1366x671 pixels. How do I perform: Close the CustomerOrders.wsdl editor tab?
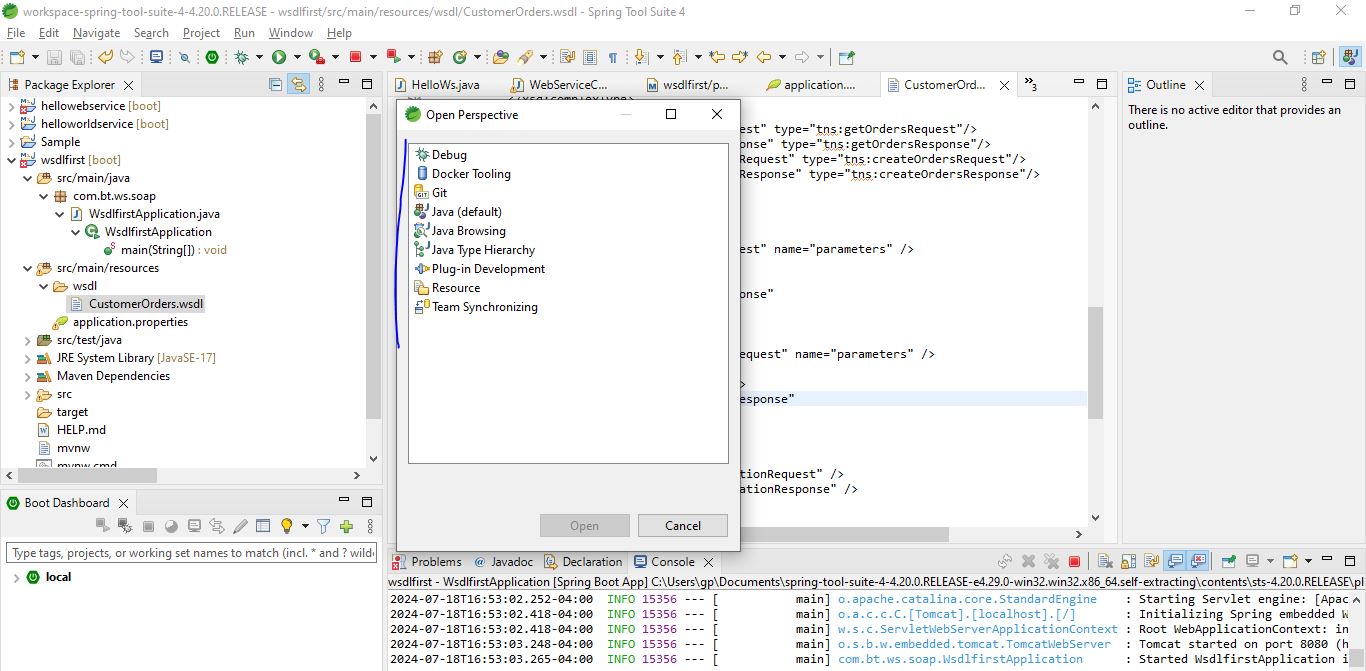[1004, 85]
